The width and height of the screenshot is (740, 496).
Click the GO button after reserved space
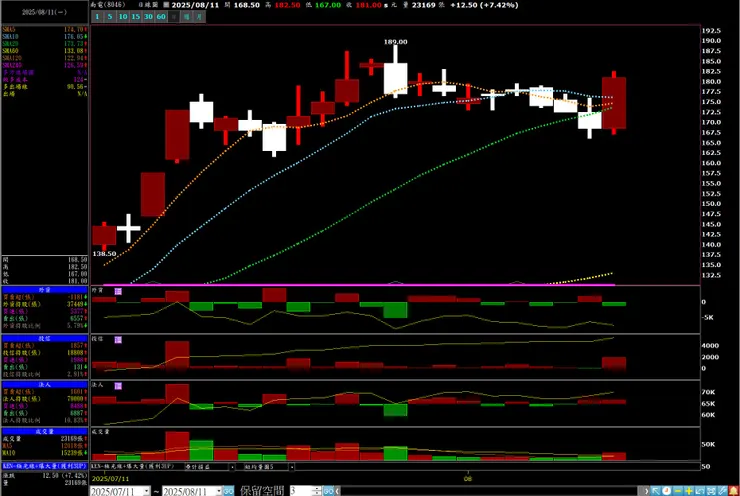pyautogui.click(x=328, y=491)
